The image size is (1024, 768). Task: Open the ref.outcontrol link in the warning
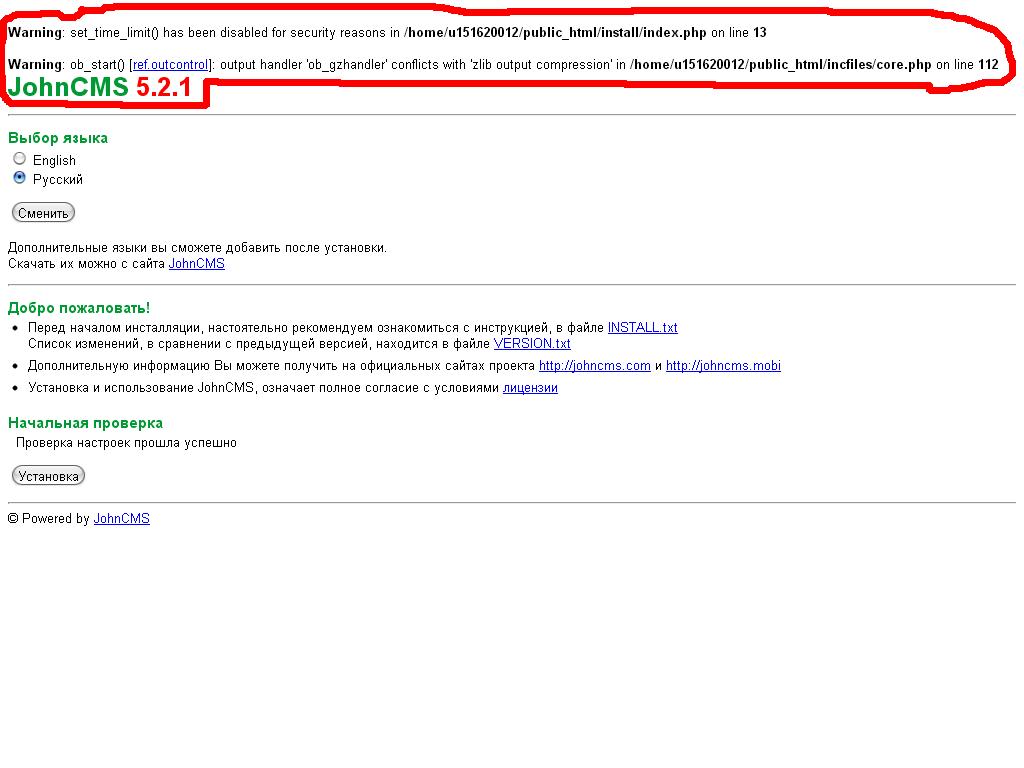pos(170,65)
